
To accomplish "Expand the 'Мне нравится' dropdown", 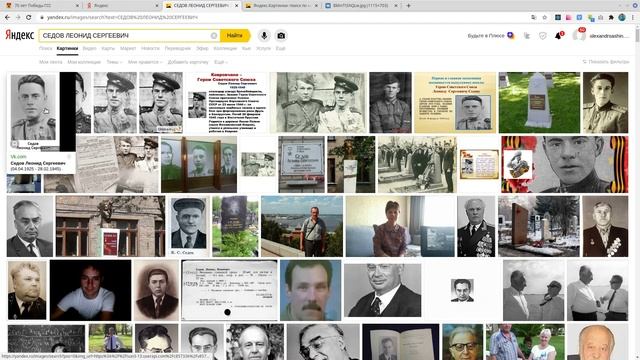I will tap(145, 62).
